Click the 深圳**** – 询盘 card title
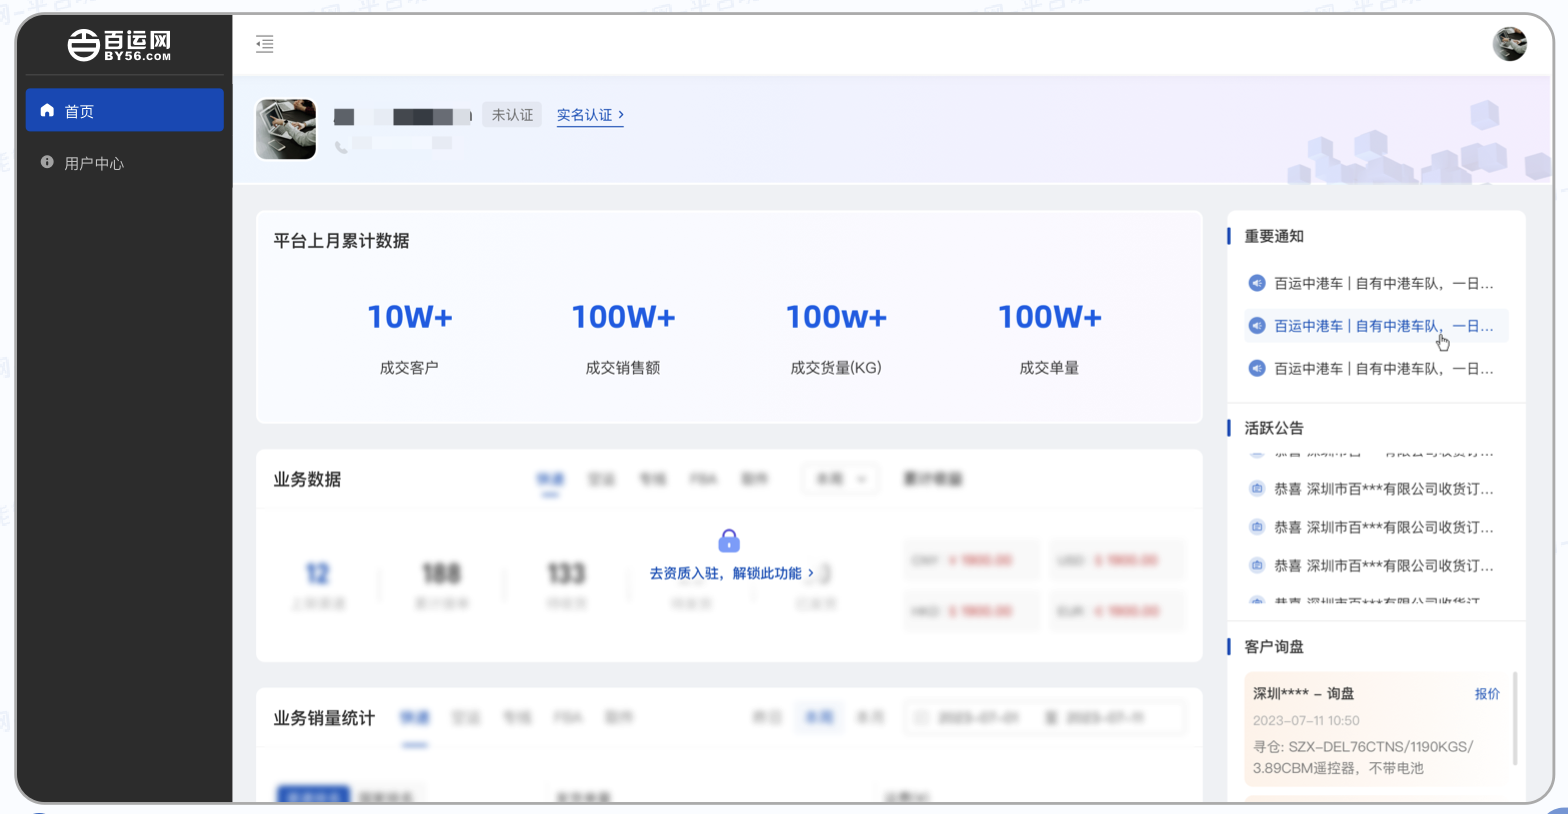Screen dimensions: 1568x814 pyautogui.click(x=1303, y=693)
